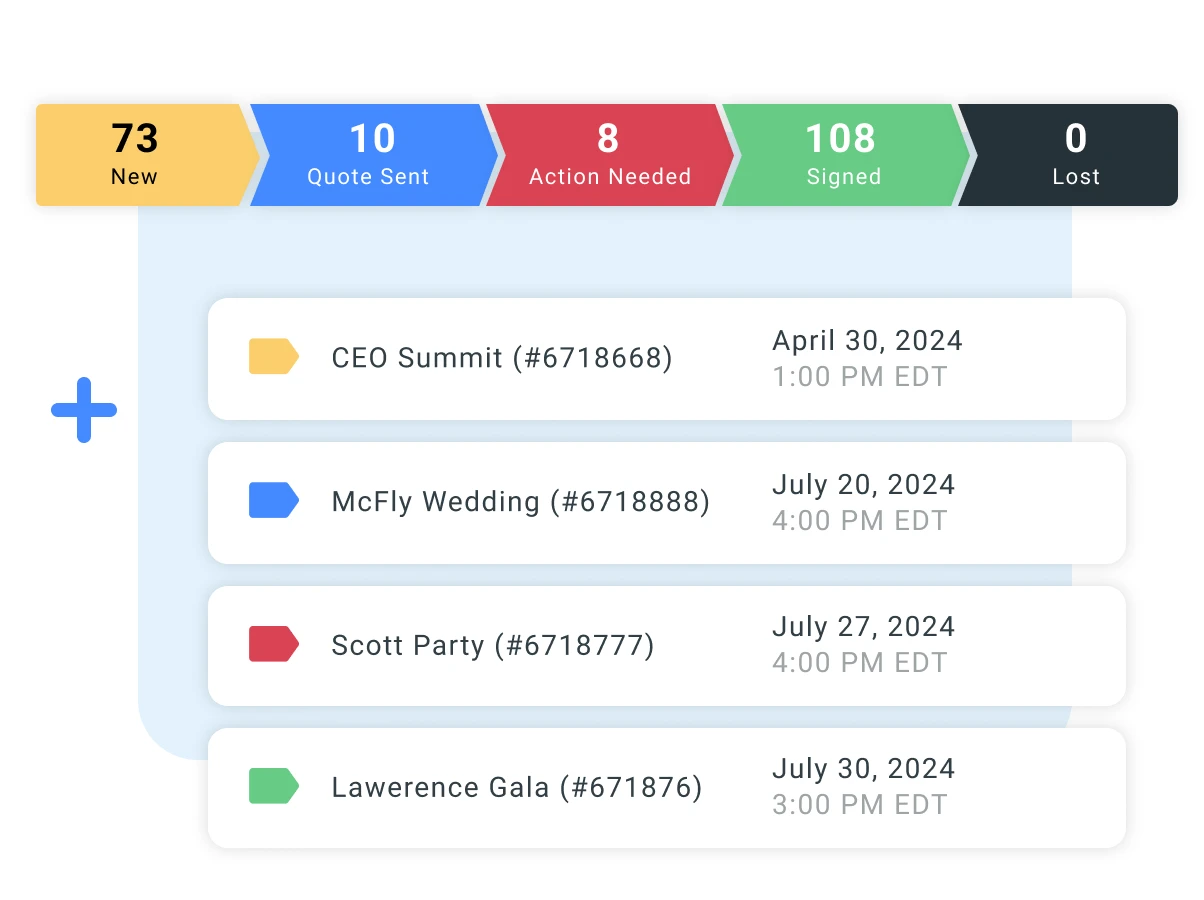1204x900 pixels.
Task: Click the April 30, 2024 date
Action: (867, 341)
